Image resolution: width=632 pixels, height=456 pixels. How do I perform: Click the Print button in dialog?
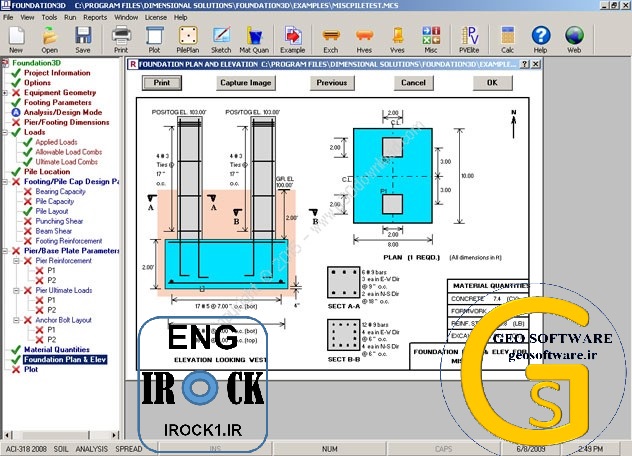(x=162, y=83)
